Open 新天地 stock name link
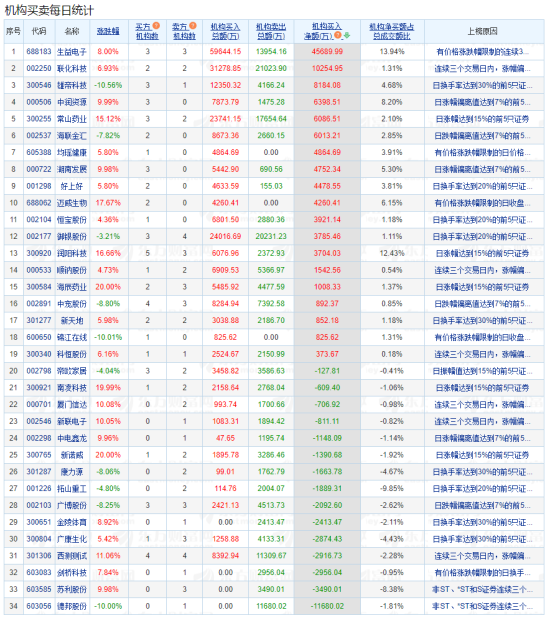 point(72,321)
